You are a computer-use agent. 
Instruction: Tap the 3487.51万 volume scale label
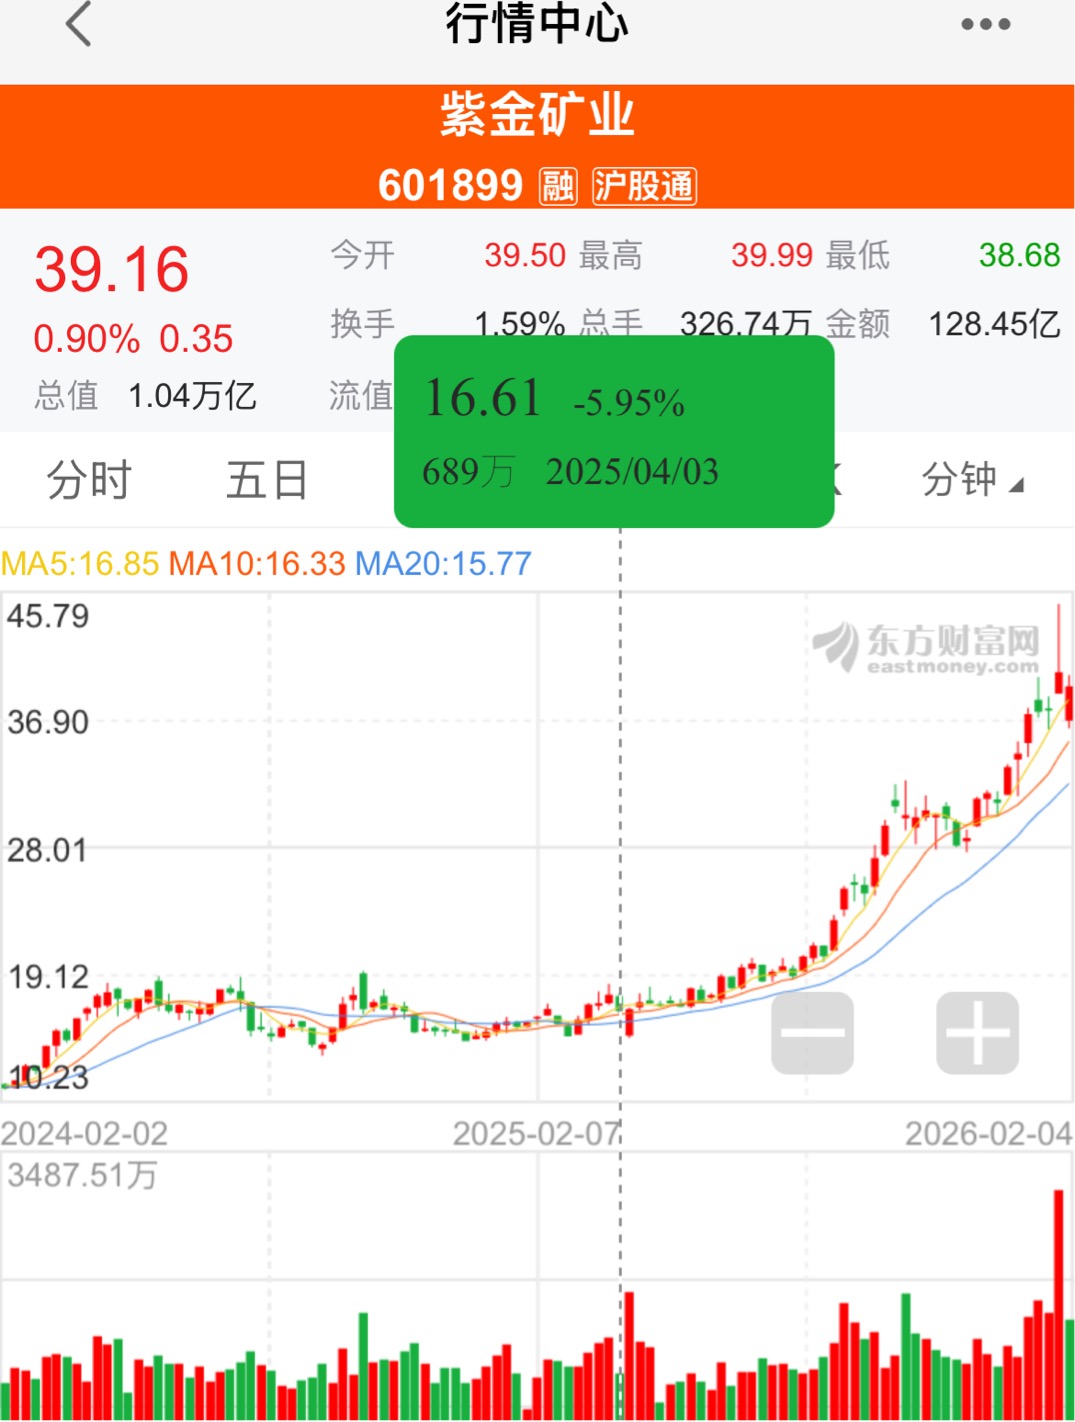tap(83, 1175)
